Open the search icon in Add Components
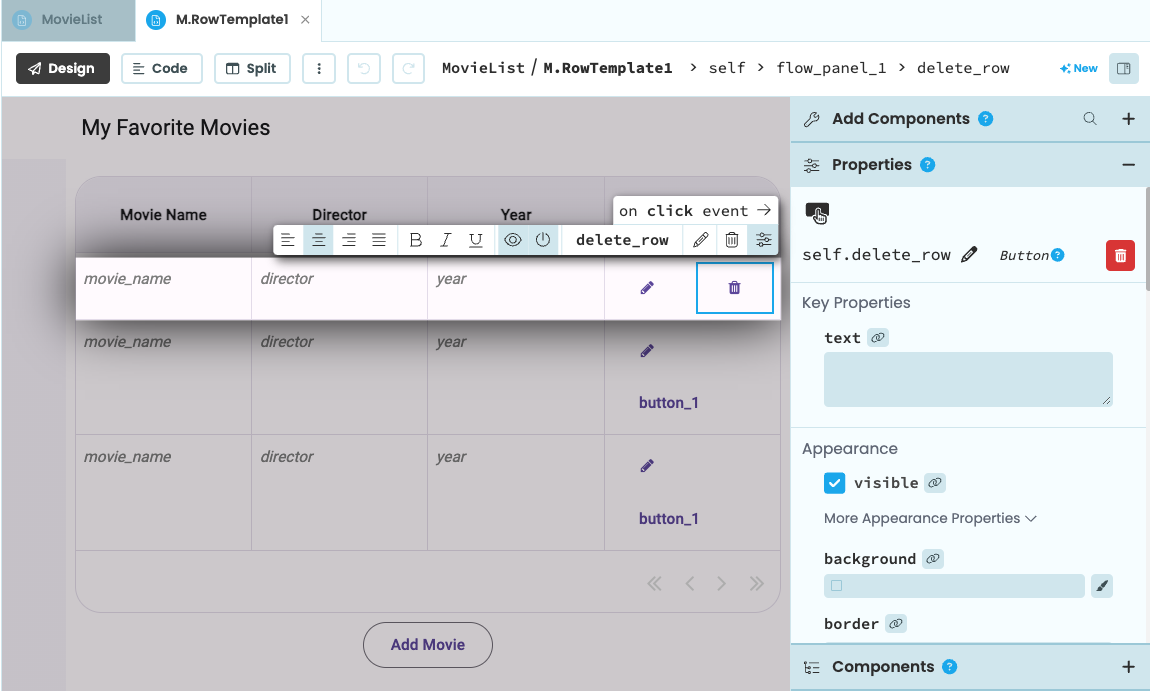 pyautogui.click(x=1088, y=118)
